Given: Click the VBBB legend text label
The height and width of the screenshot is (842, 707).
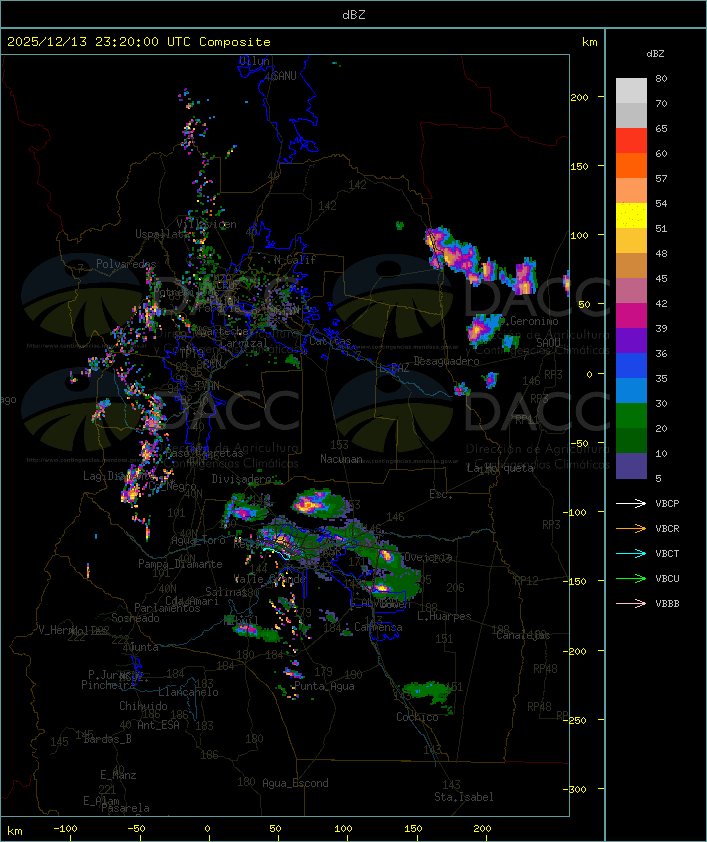Looking at the screenshot, I should click(x=667, y=604).
